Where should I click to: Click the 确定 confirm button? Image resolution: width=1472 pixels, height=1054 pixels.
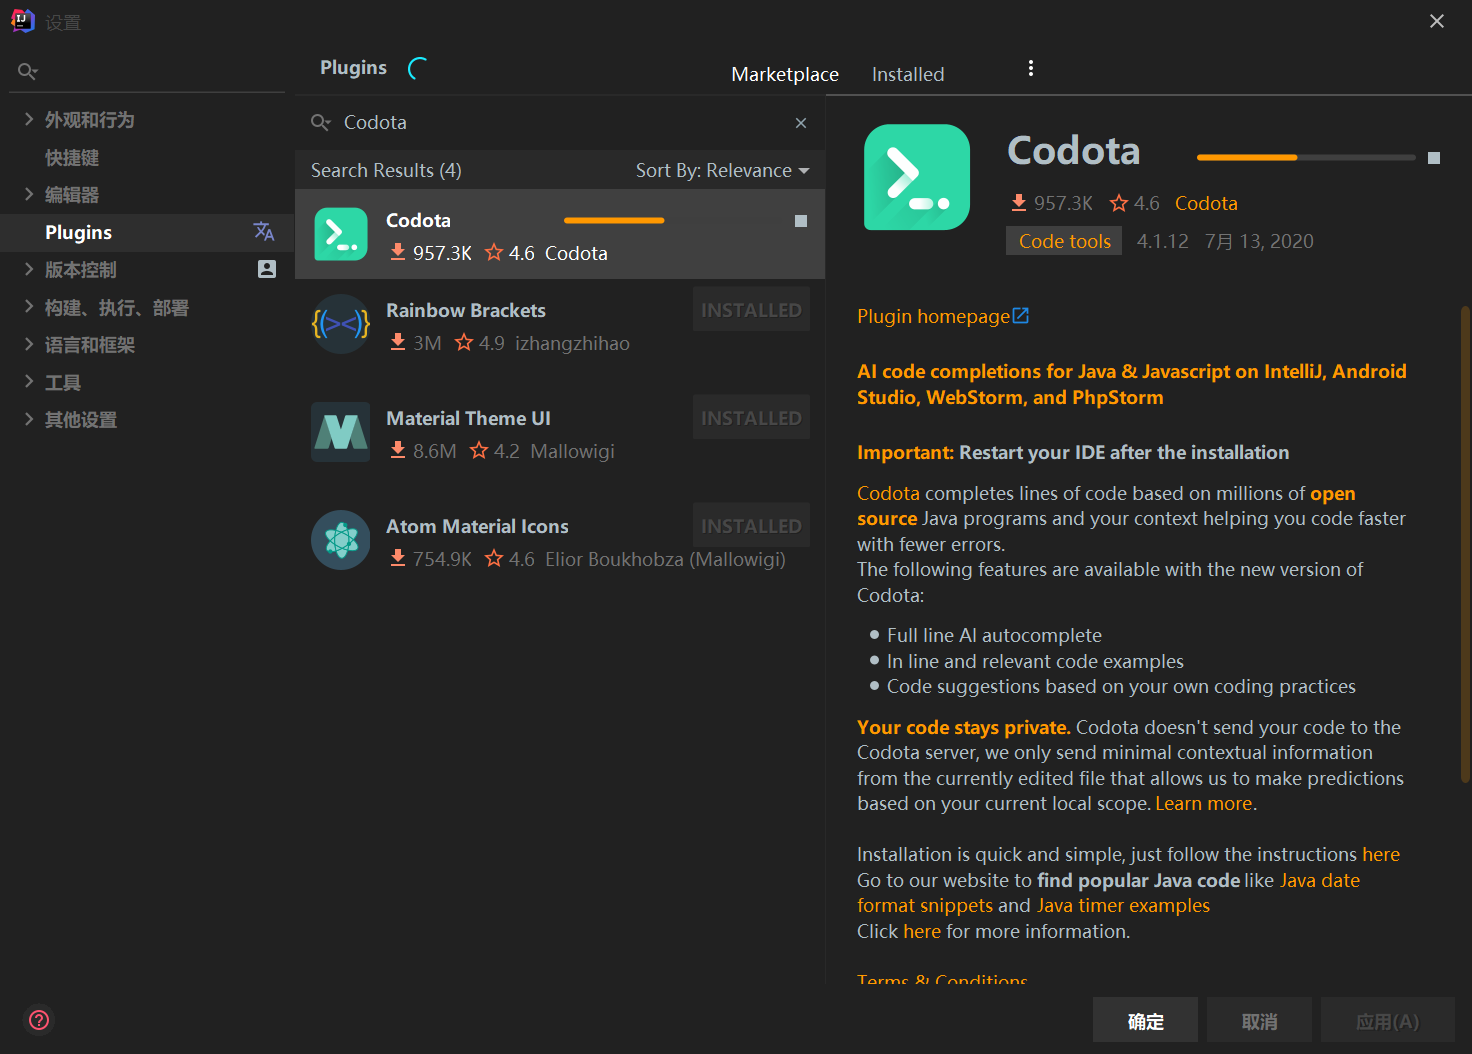(1145, 1021)
